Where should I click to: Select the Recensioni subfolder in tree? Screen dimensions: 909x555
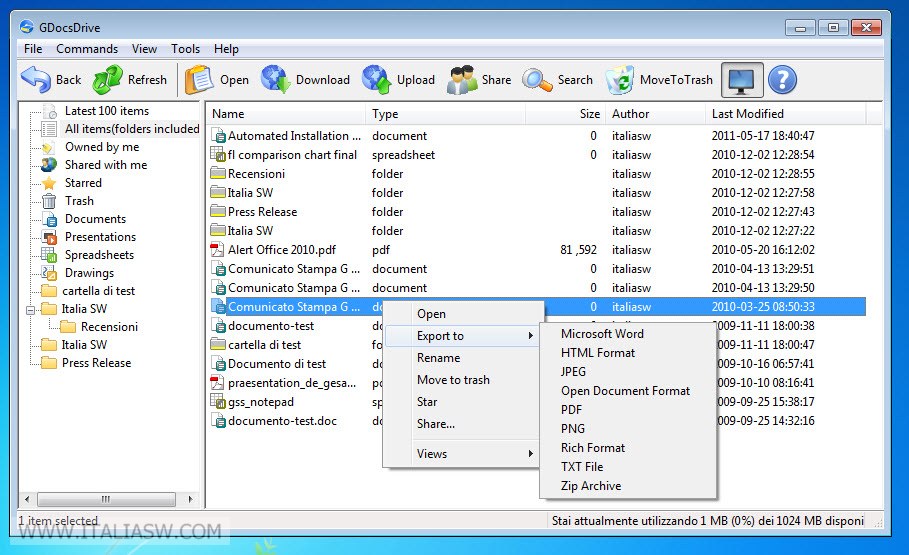click(110, 327)
